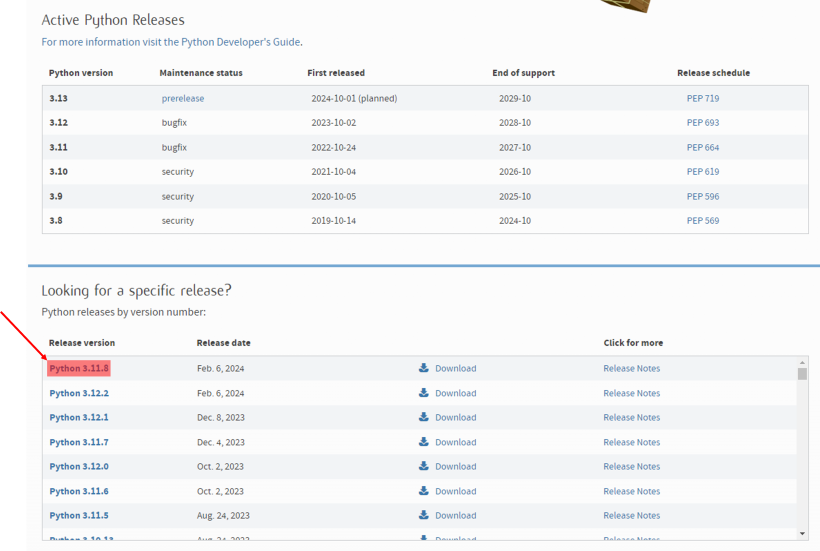Click the 'Dec. 4, 2023' release date
This screenshot has height=551, width=820.
point(221,442)
